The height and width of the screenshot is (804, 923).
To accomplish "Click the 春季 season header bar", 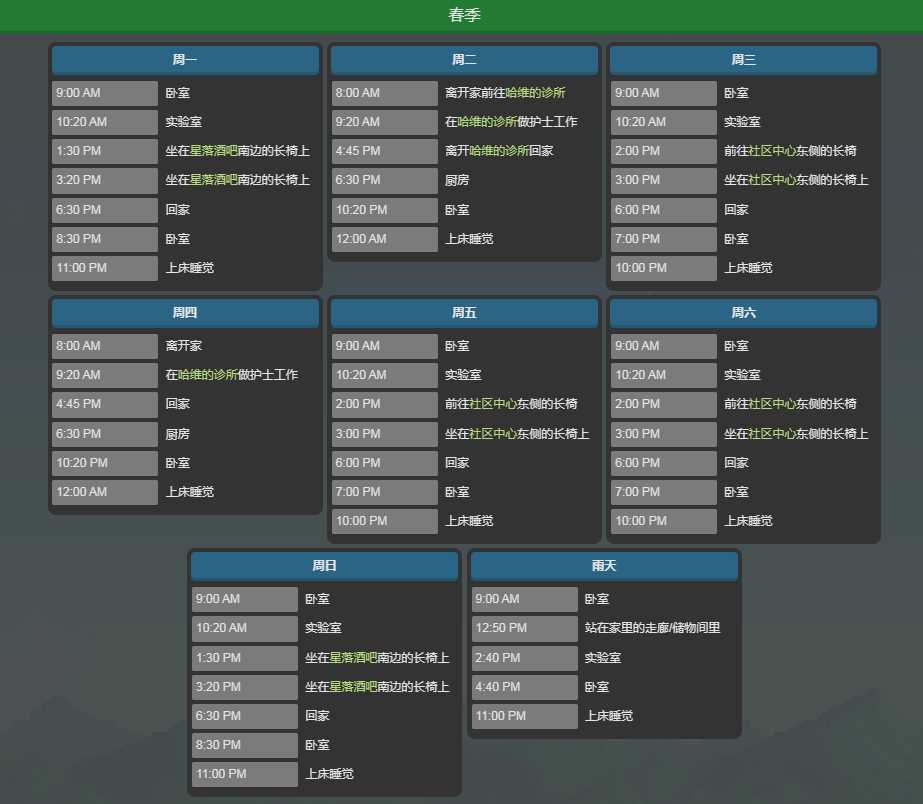I will [x=462, y=15].
